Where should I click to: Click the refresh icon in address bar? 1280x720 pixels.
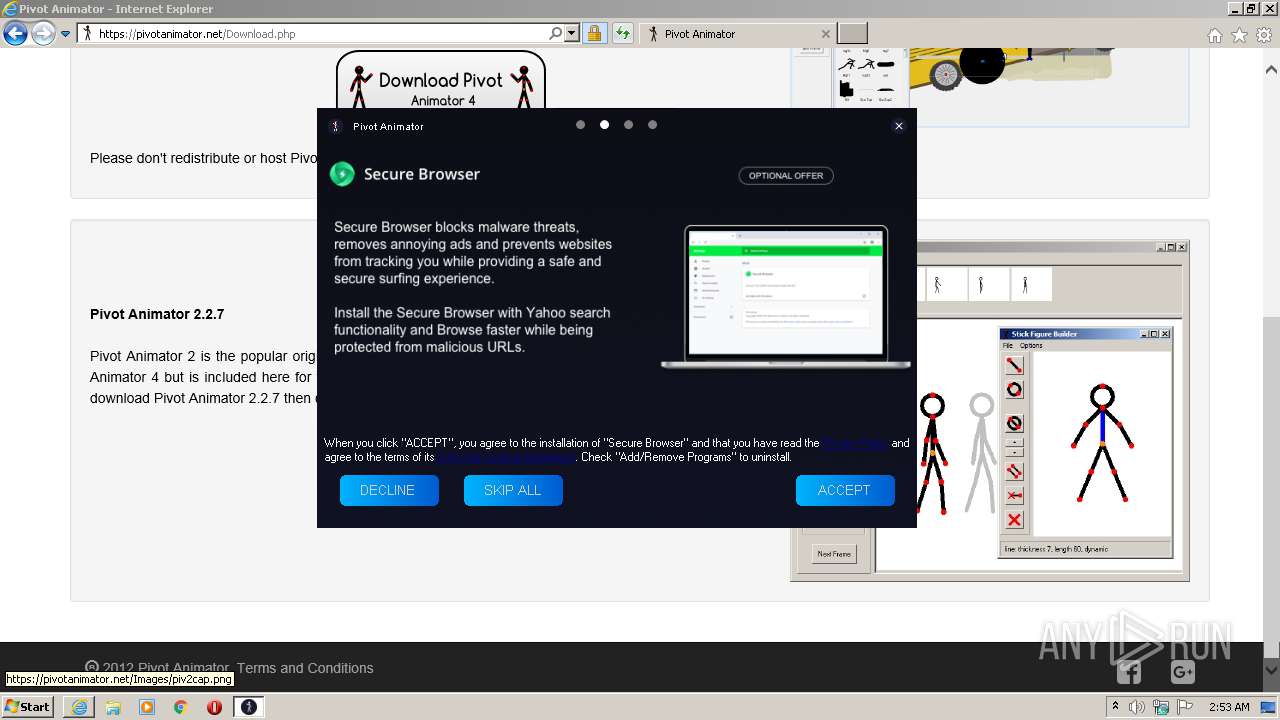pos(623,34)
